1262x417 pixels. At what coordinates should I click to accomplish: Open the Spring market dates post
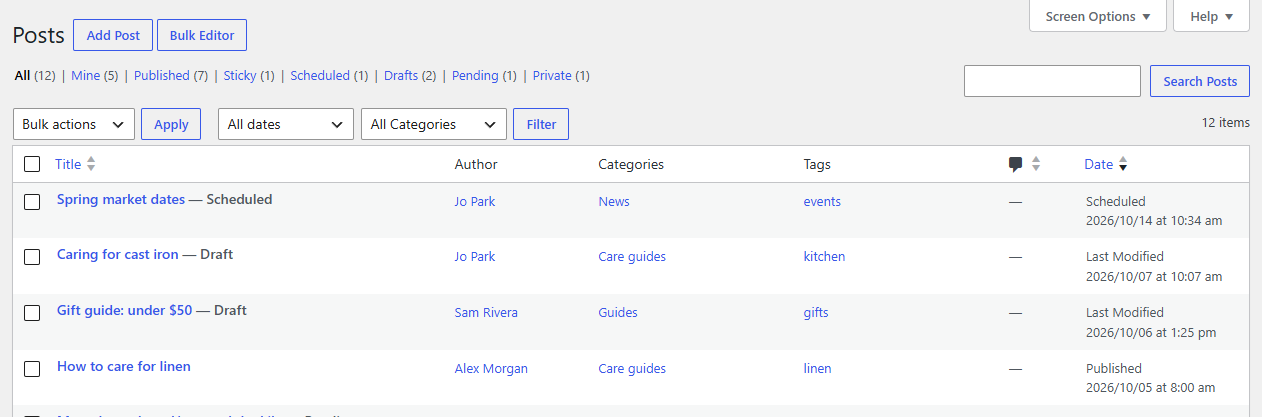click(x=121, y=199)
